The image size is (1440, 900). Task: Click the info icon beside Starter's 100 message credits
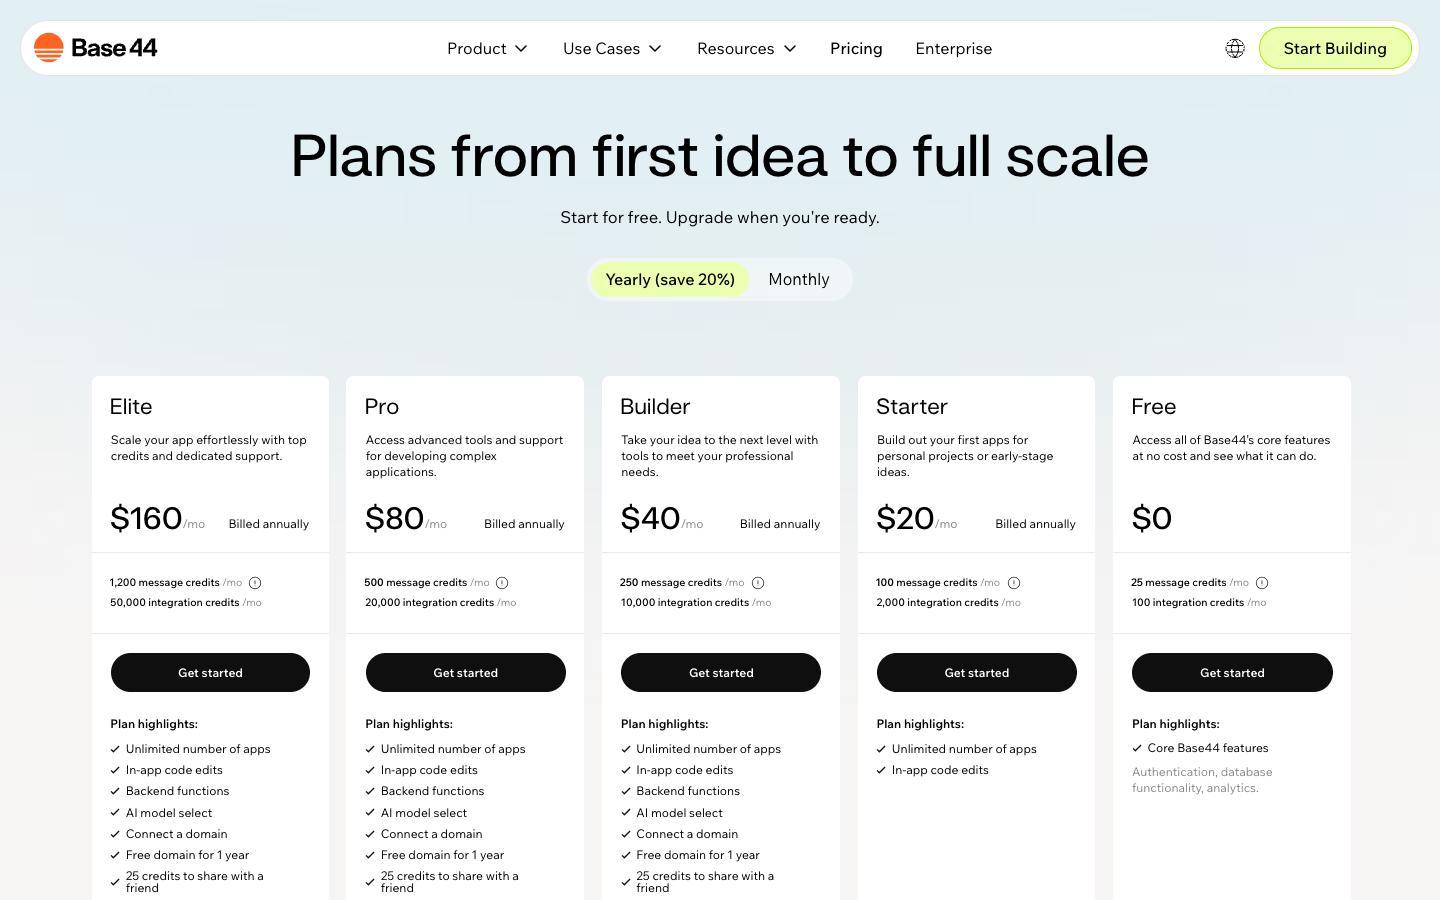click(x=1013, y=582)
